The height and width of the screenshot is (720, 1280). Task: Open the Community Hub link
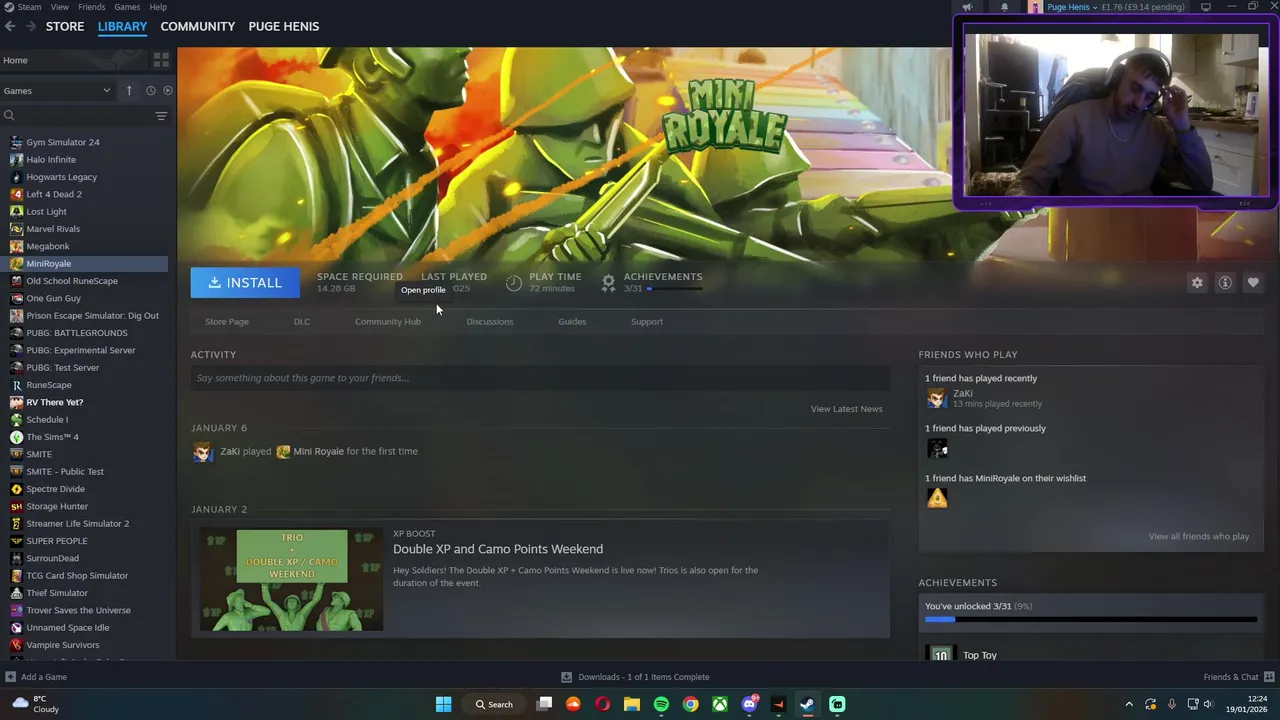[x=388, y=322]
